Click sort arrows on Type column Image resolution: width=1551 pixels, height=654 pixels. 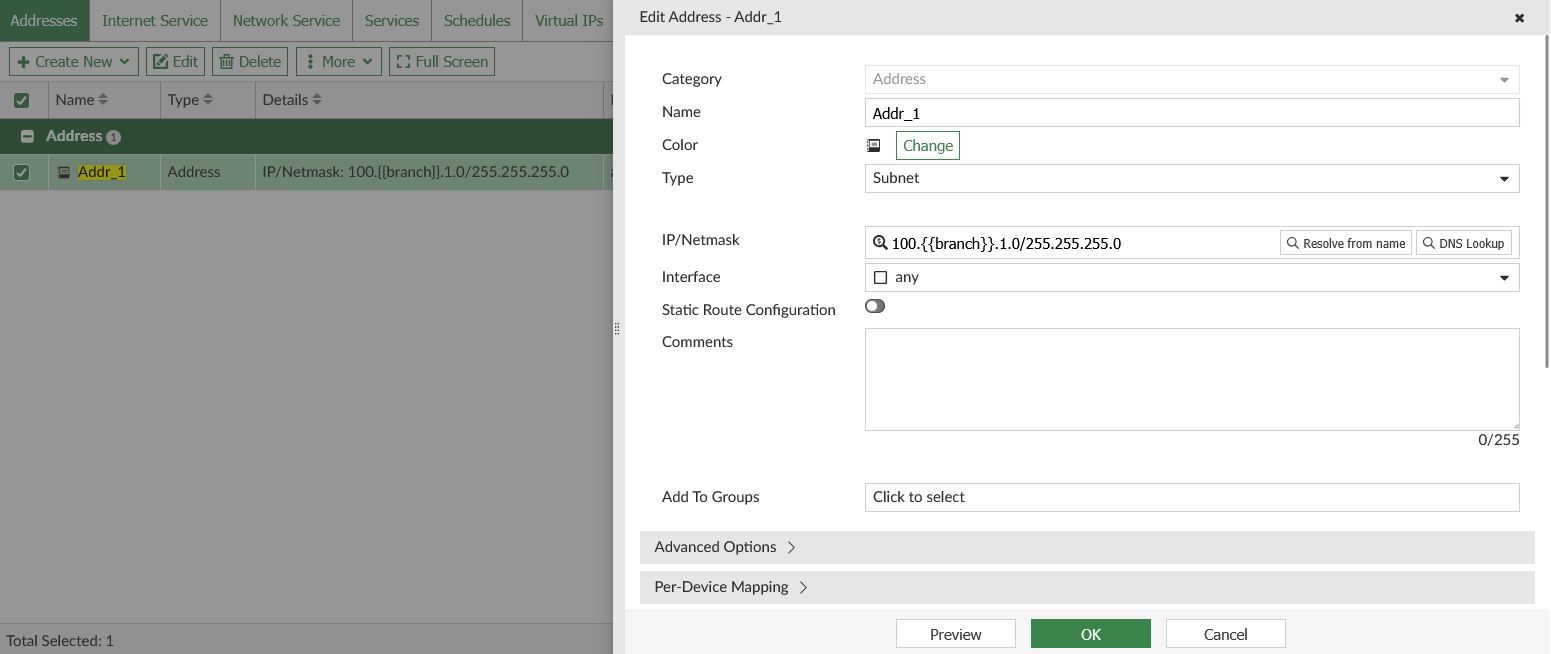(x=208, y=100)
